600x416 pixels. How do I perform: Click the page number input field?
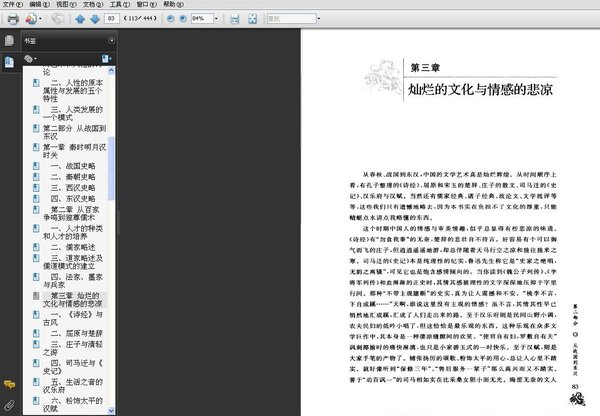click(111, 19)
